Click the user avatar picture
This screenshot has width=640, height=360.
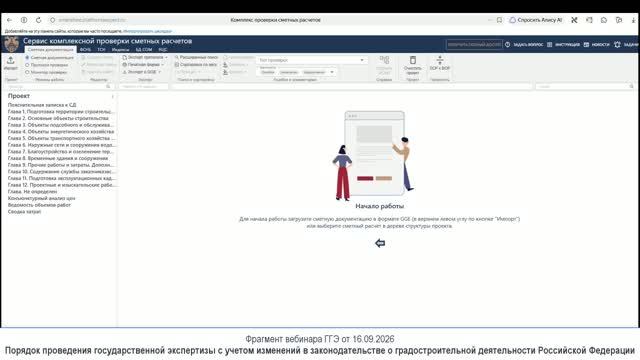pyautogui.click(x=12, y=44)
